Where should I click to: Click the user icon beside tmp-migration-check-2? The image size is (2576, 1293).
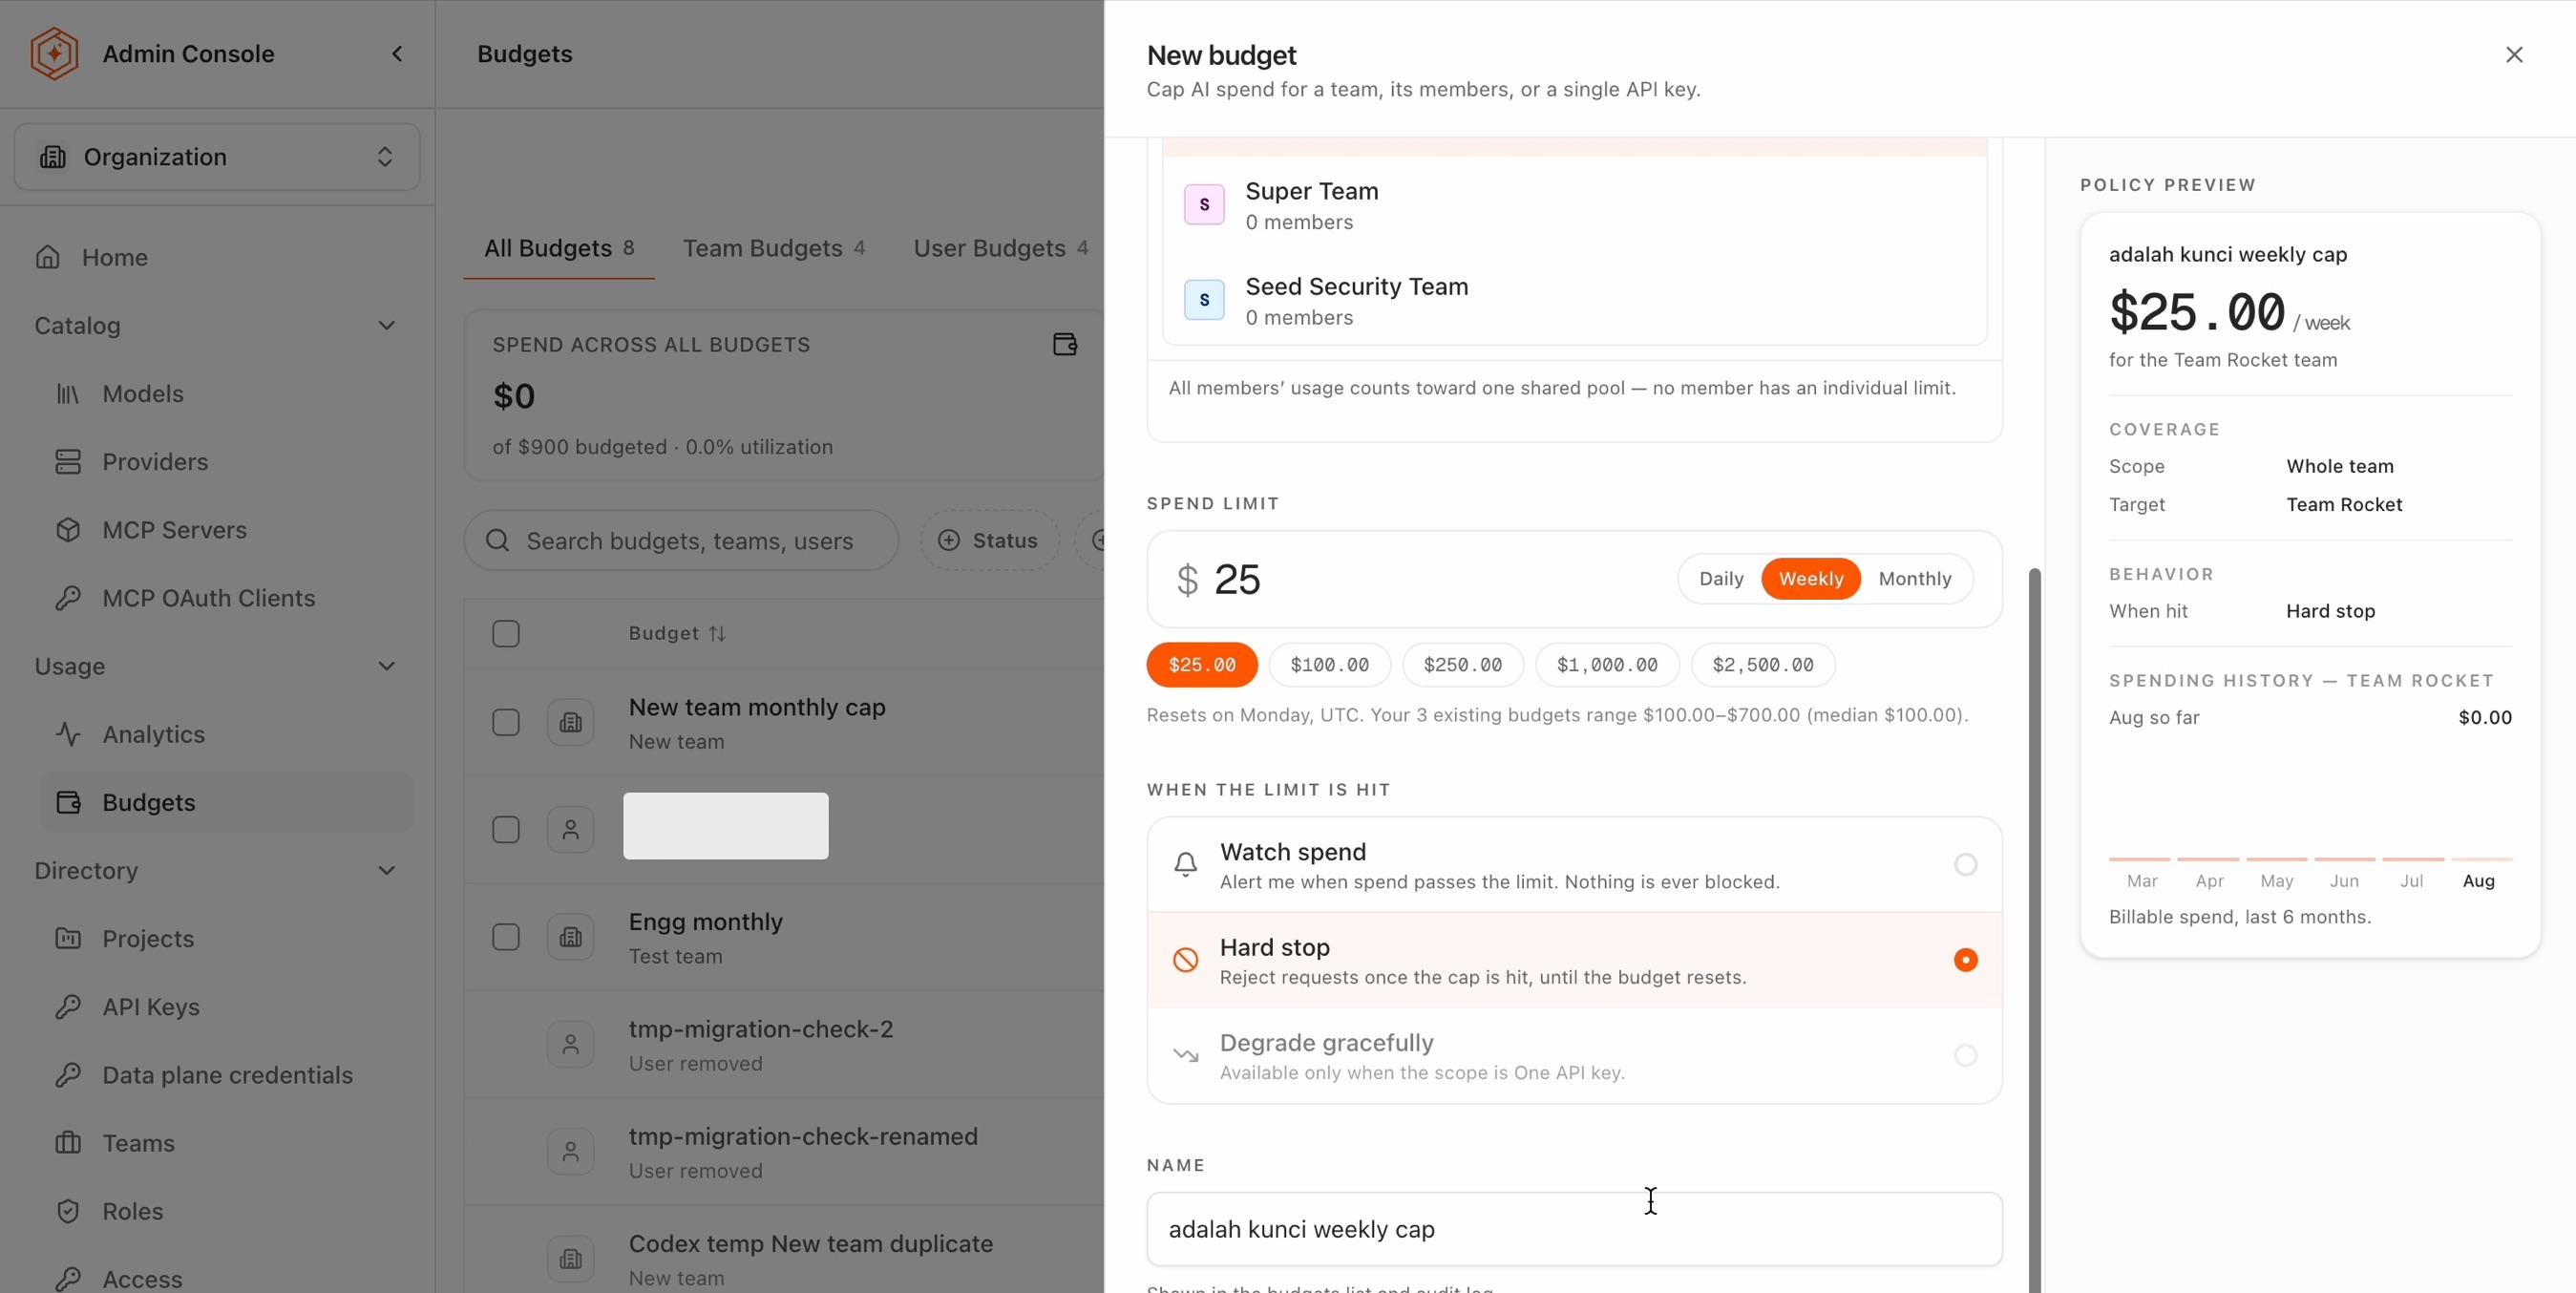point(571,1044)
